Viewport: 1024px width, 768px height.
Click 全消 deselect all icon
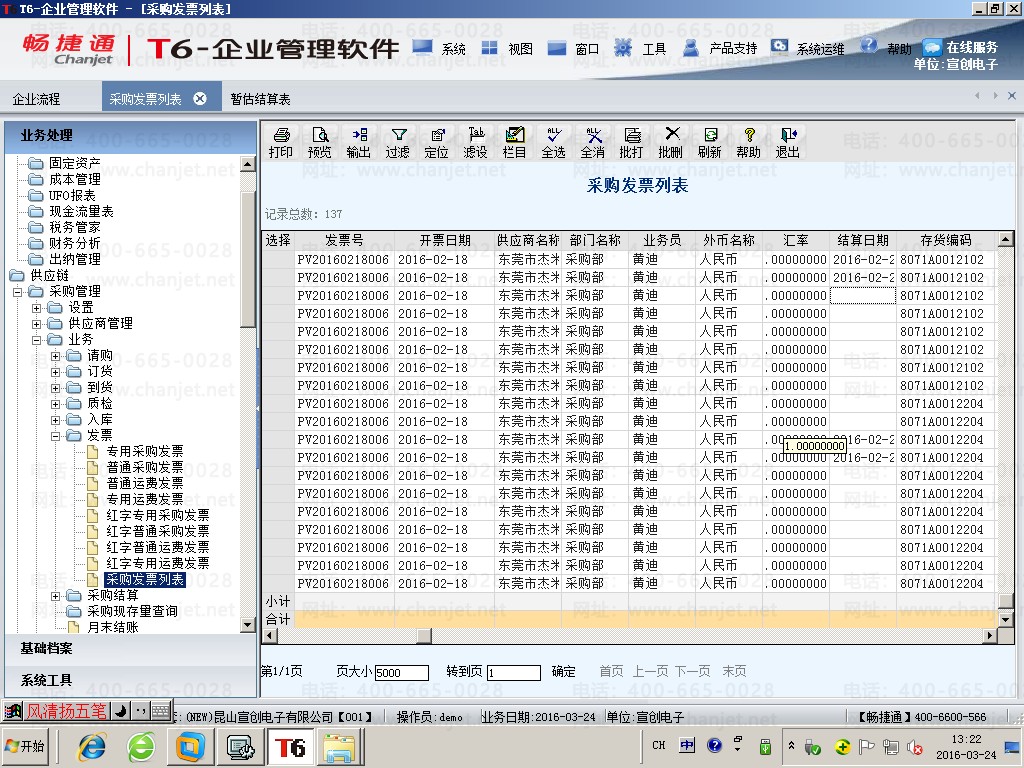(x=592, y=142)
